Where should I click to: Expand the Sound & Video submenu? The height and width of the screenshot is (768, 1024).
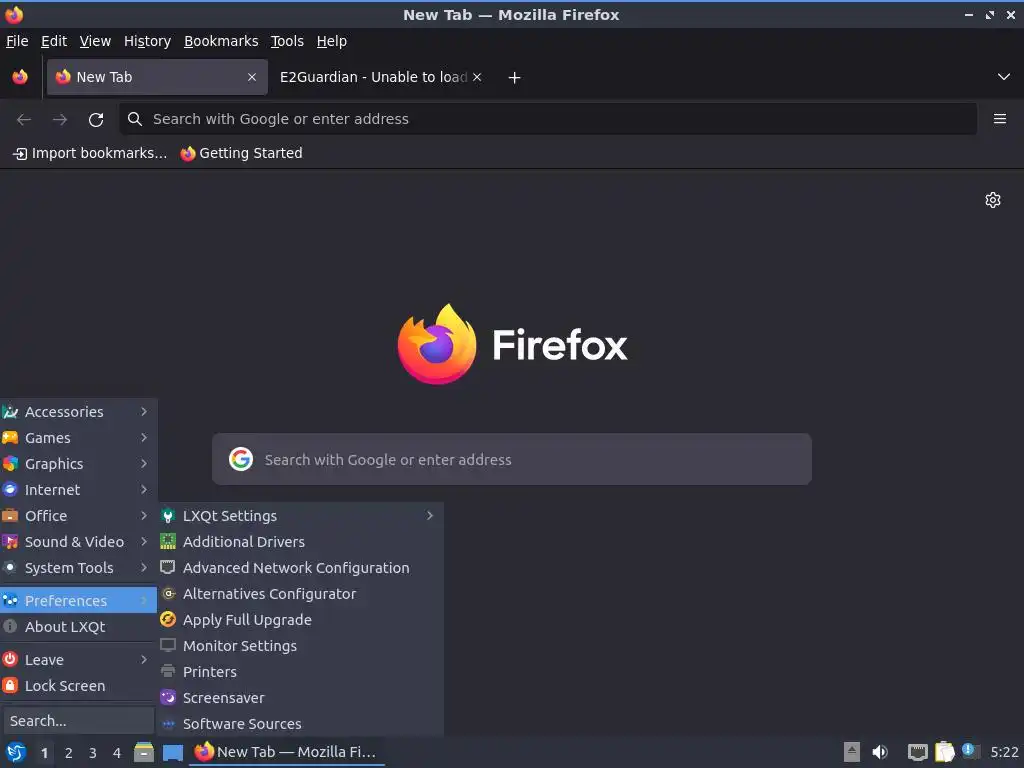78,541
